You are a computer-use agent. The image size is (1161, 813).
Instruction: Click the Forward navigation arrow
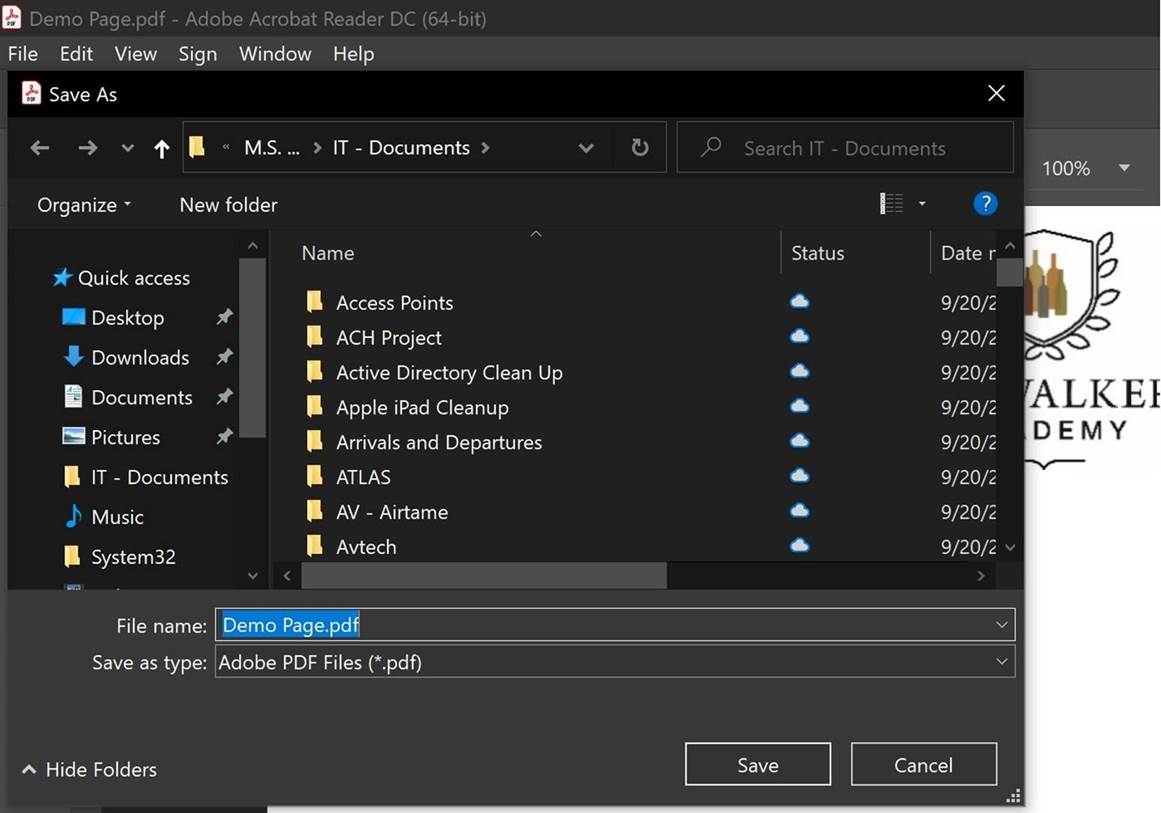pyautogui.click(x=88, y=148)
